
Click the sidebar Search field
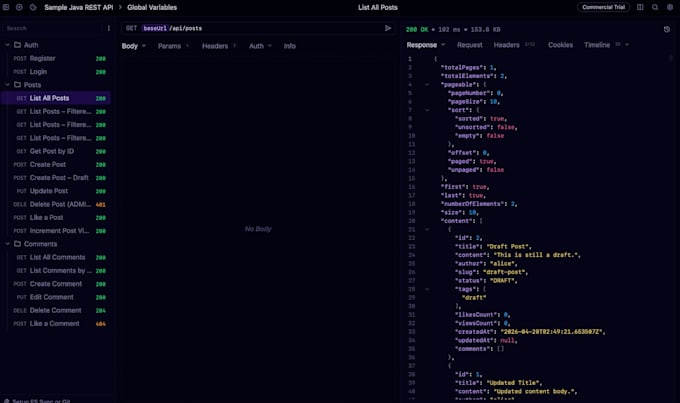pos(54,28)
